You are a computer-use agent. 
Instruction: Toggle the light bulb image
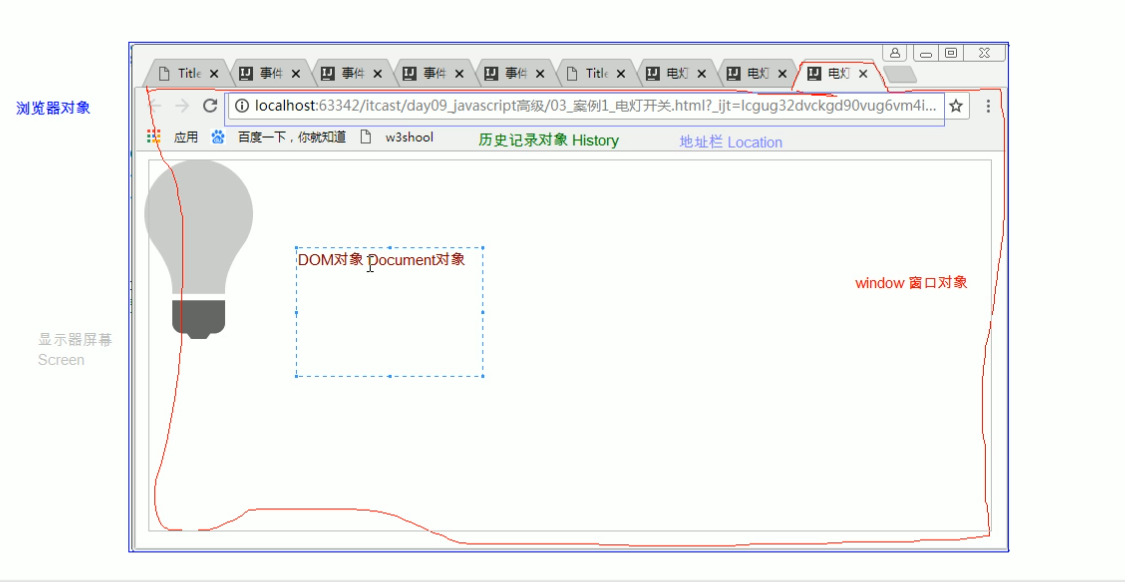(x=199, y=248)
